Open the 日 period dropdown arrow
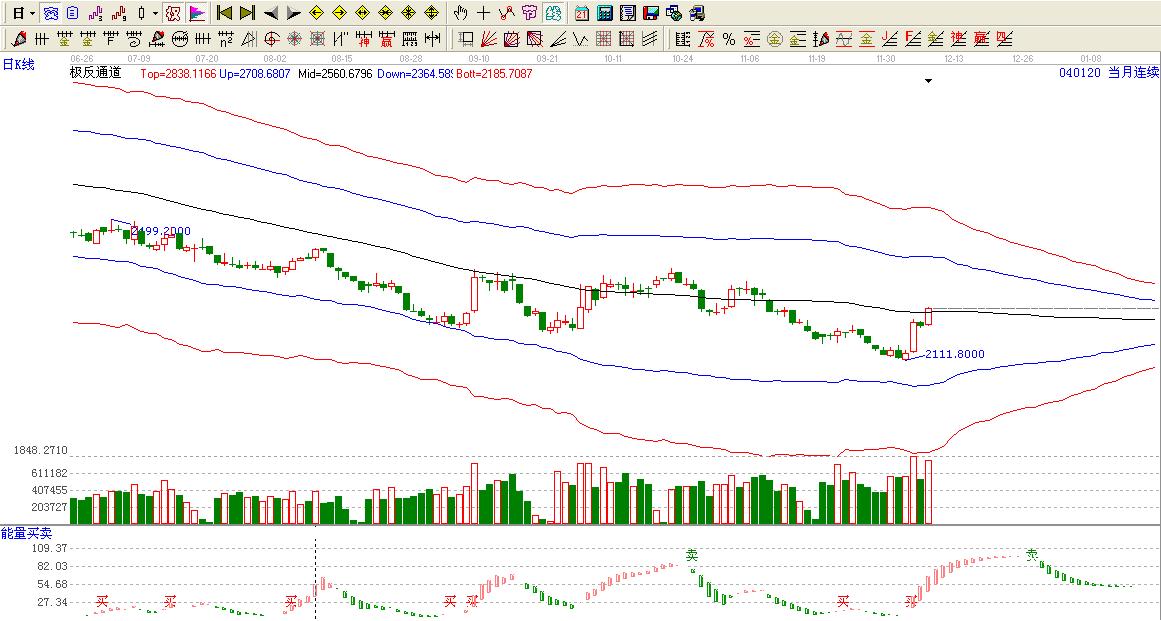The height and width of the screenshot is (621, 1161). (32, 13)
